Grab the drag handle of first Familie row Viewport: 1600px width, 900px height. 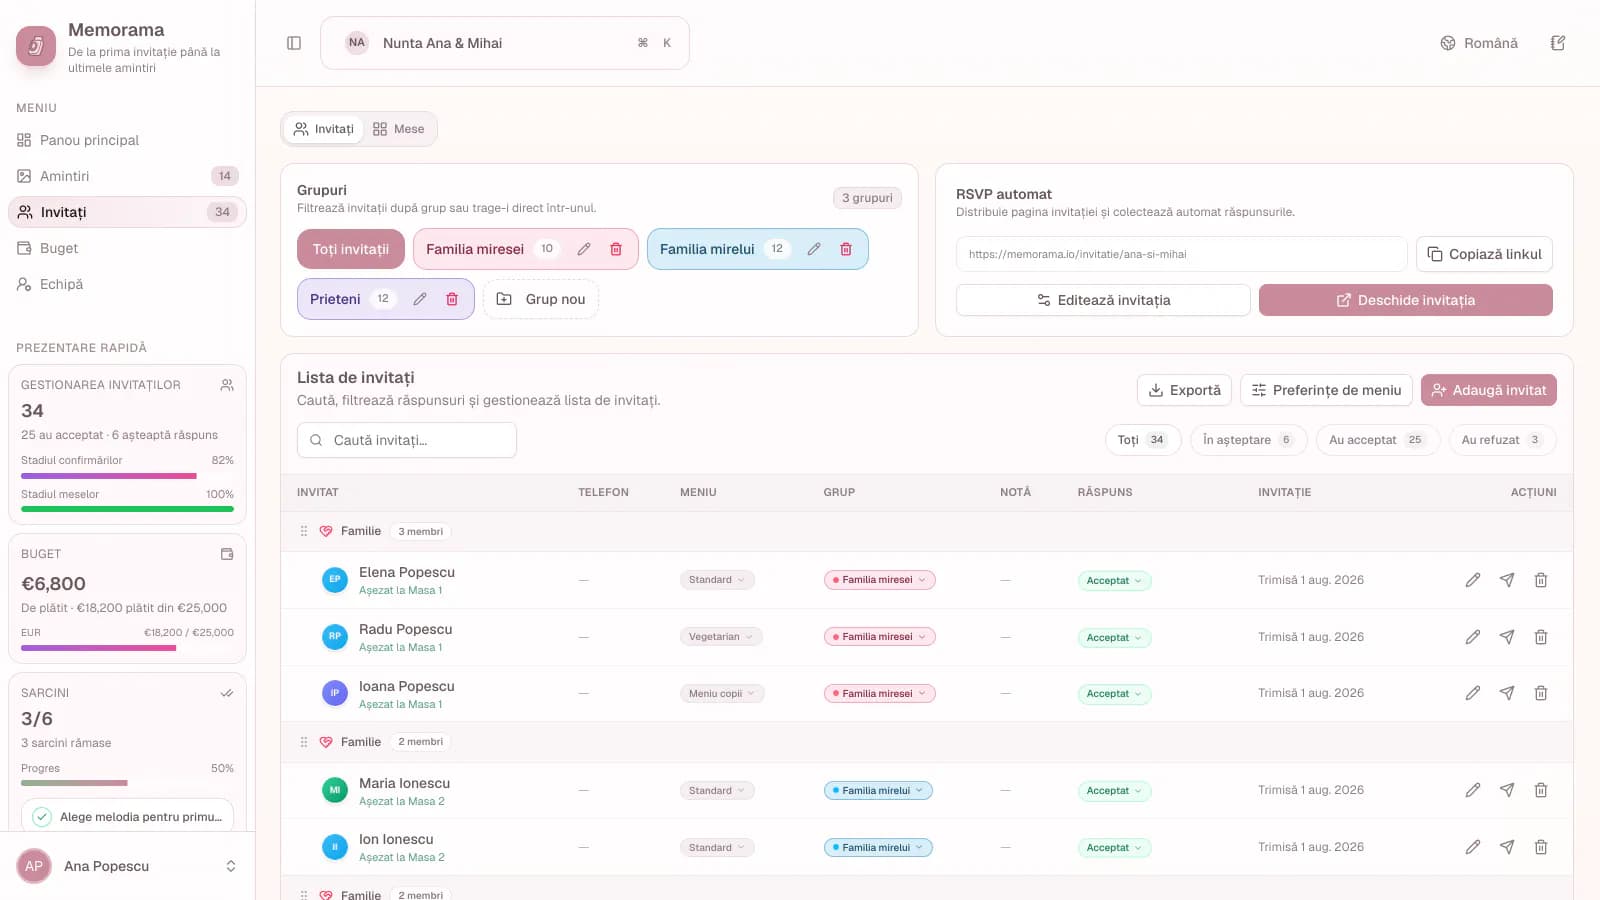point(304,531)
